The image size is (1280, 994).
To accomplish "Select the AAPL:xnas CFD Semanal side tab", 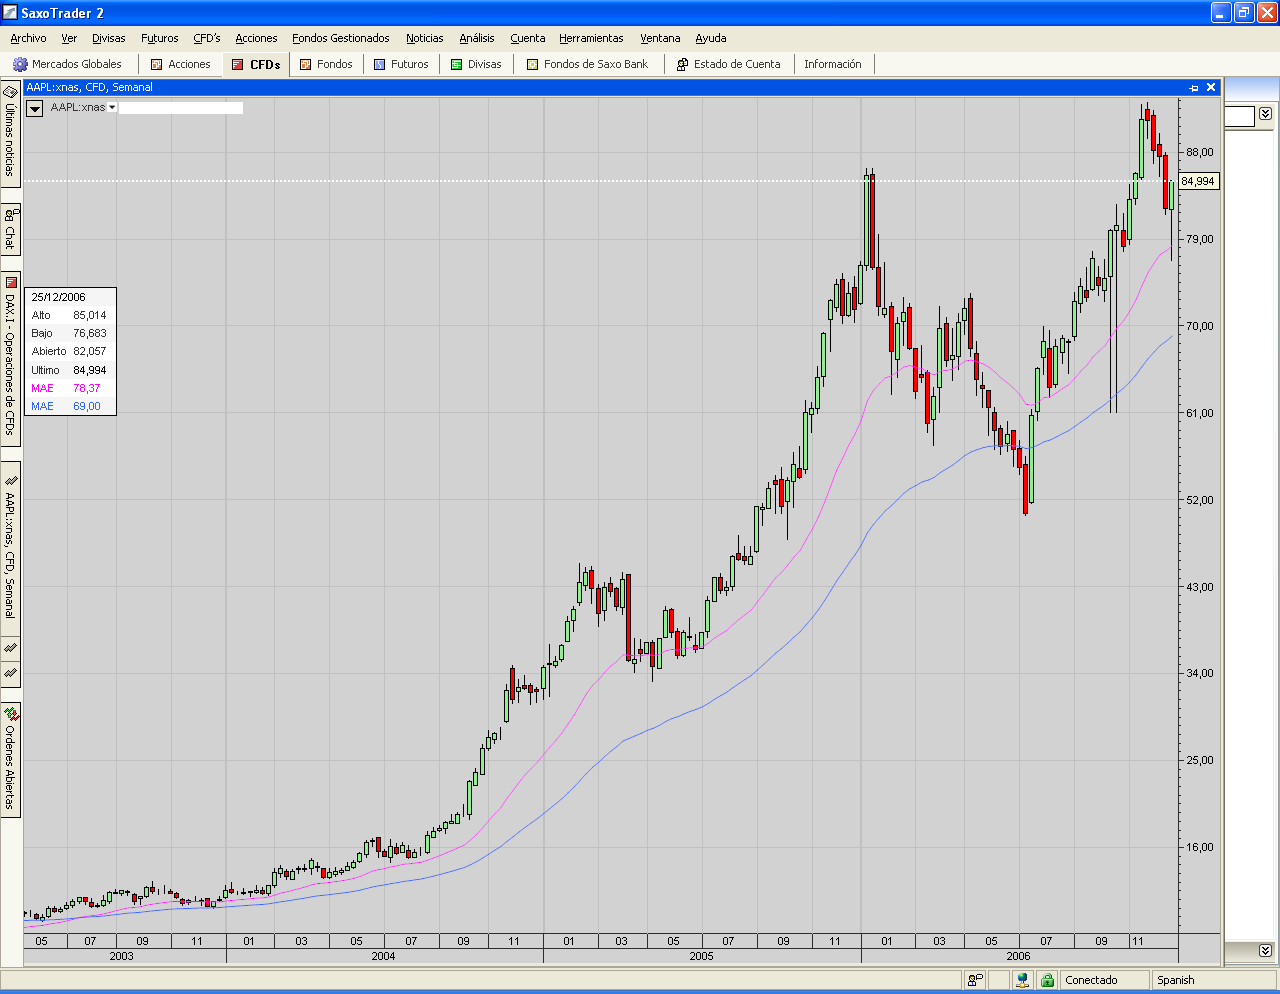I will click(10, 547).
